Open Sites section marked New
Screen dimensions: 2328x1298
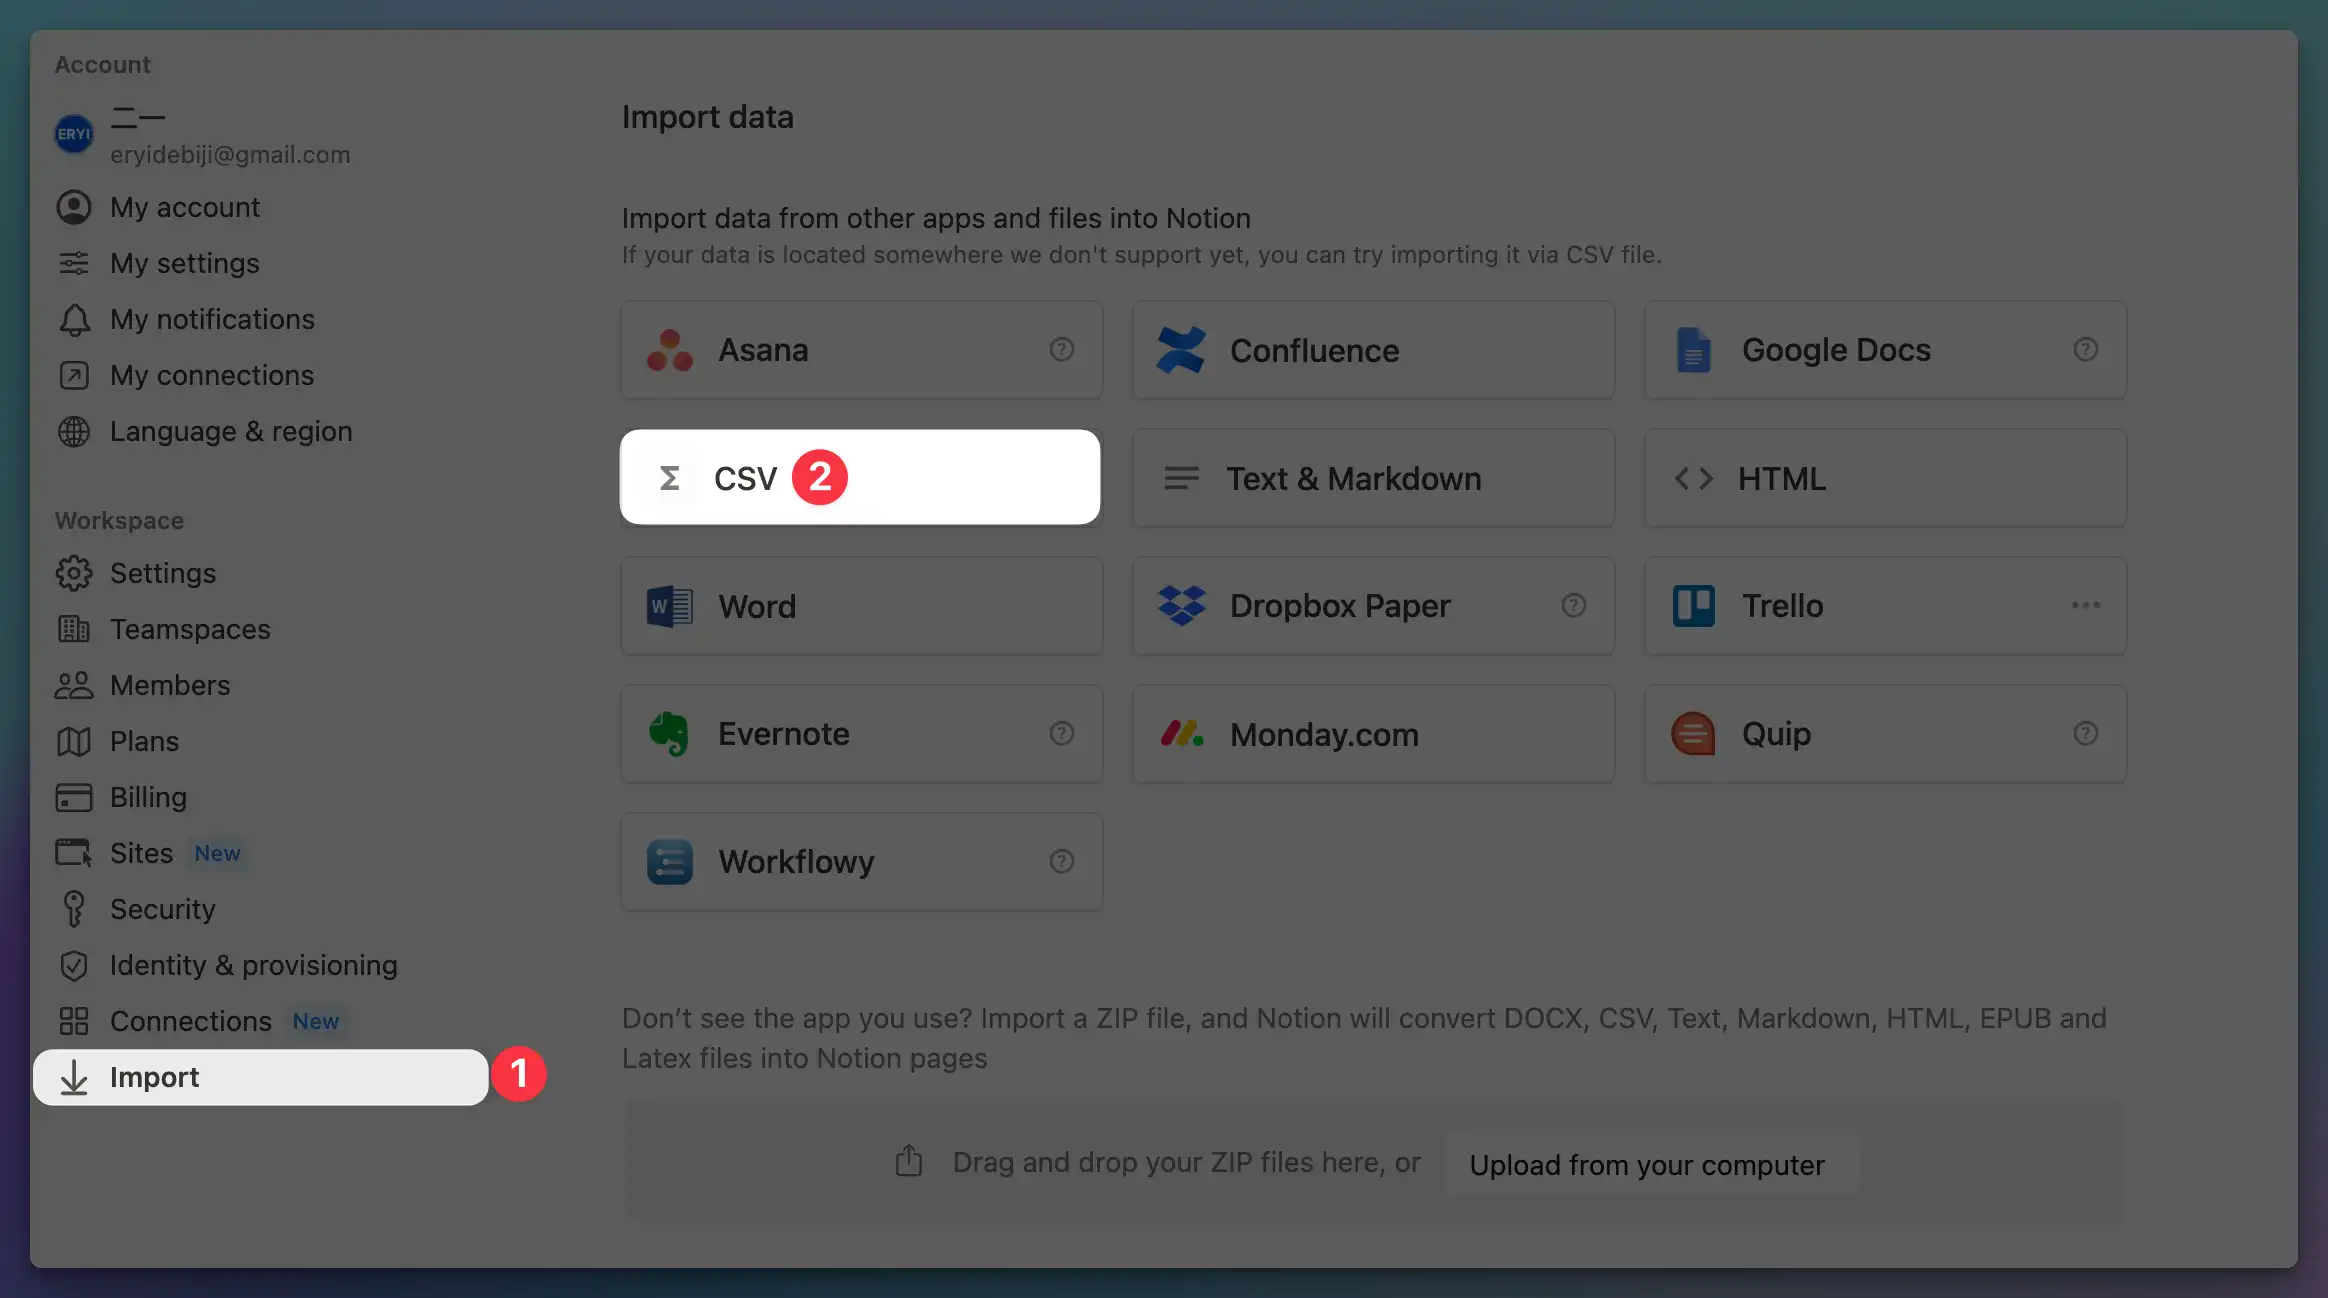tap(141, 853)
